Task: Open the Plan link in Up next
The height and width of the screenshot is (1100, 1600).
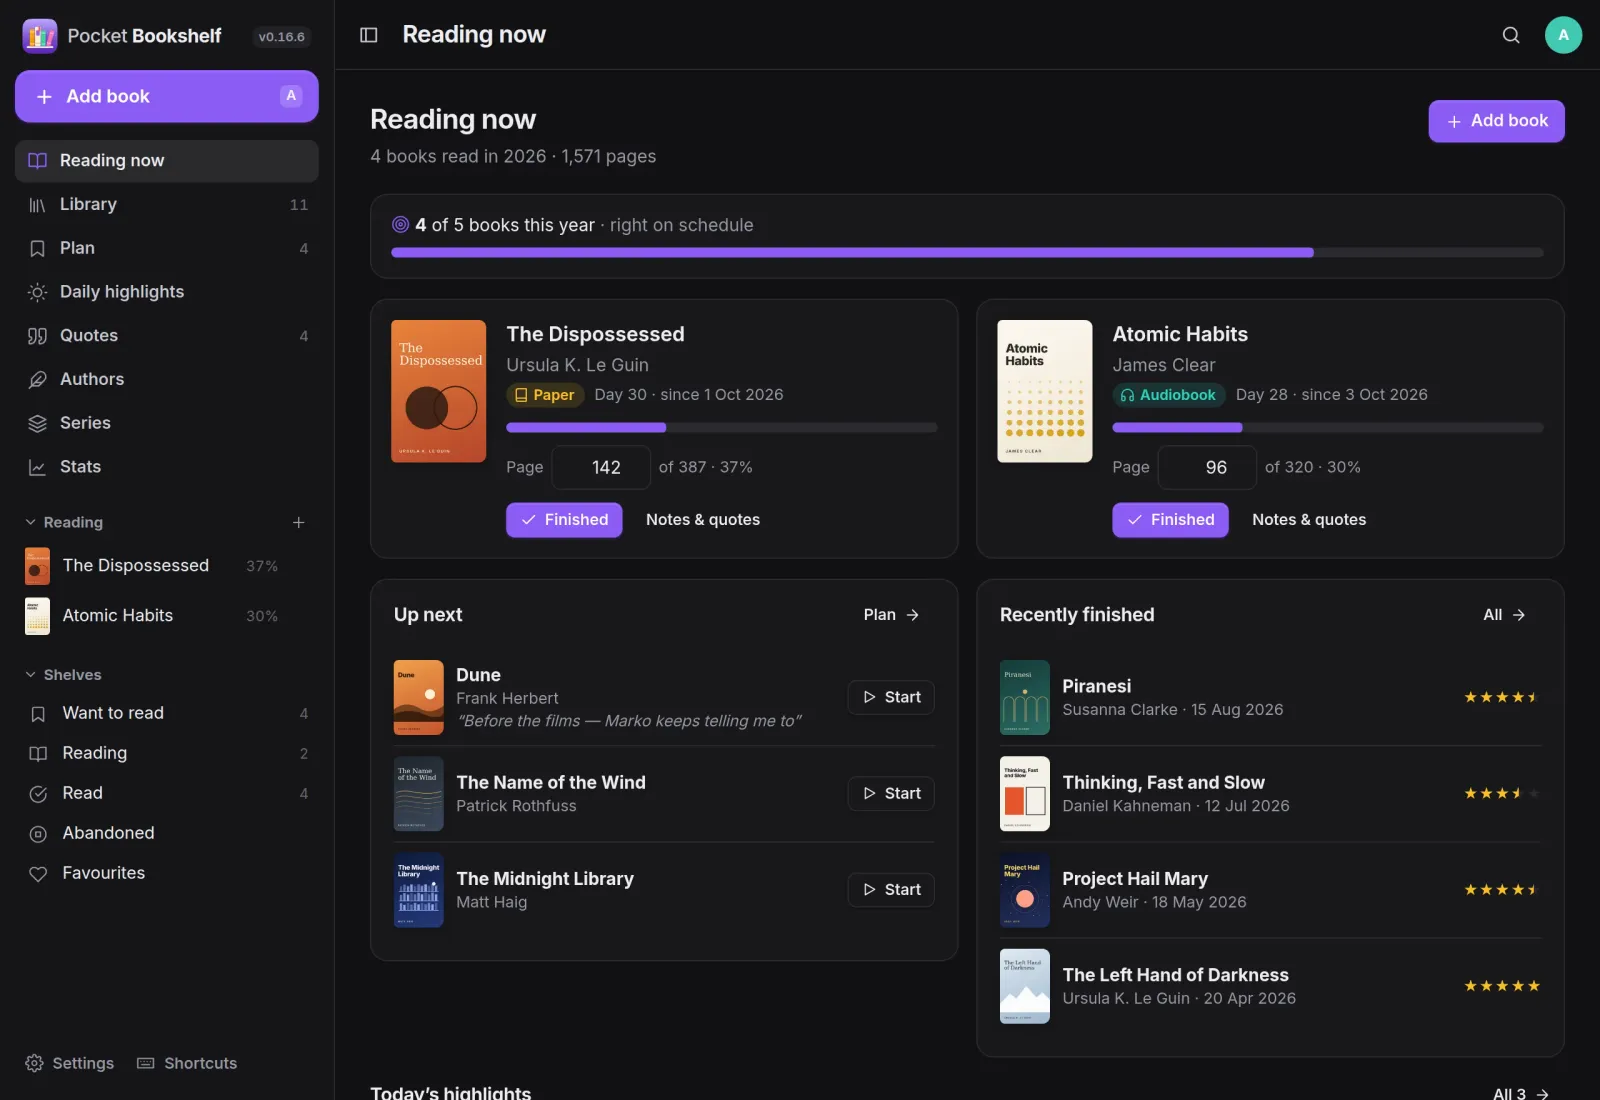Action: click(x=891, y=615)
